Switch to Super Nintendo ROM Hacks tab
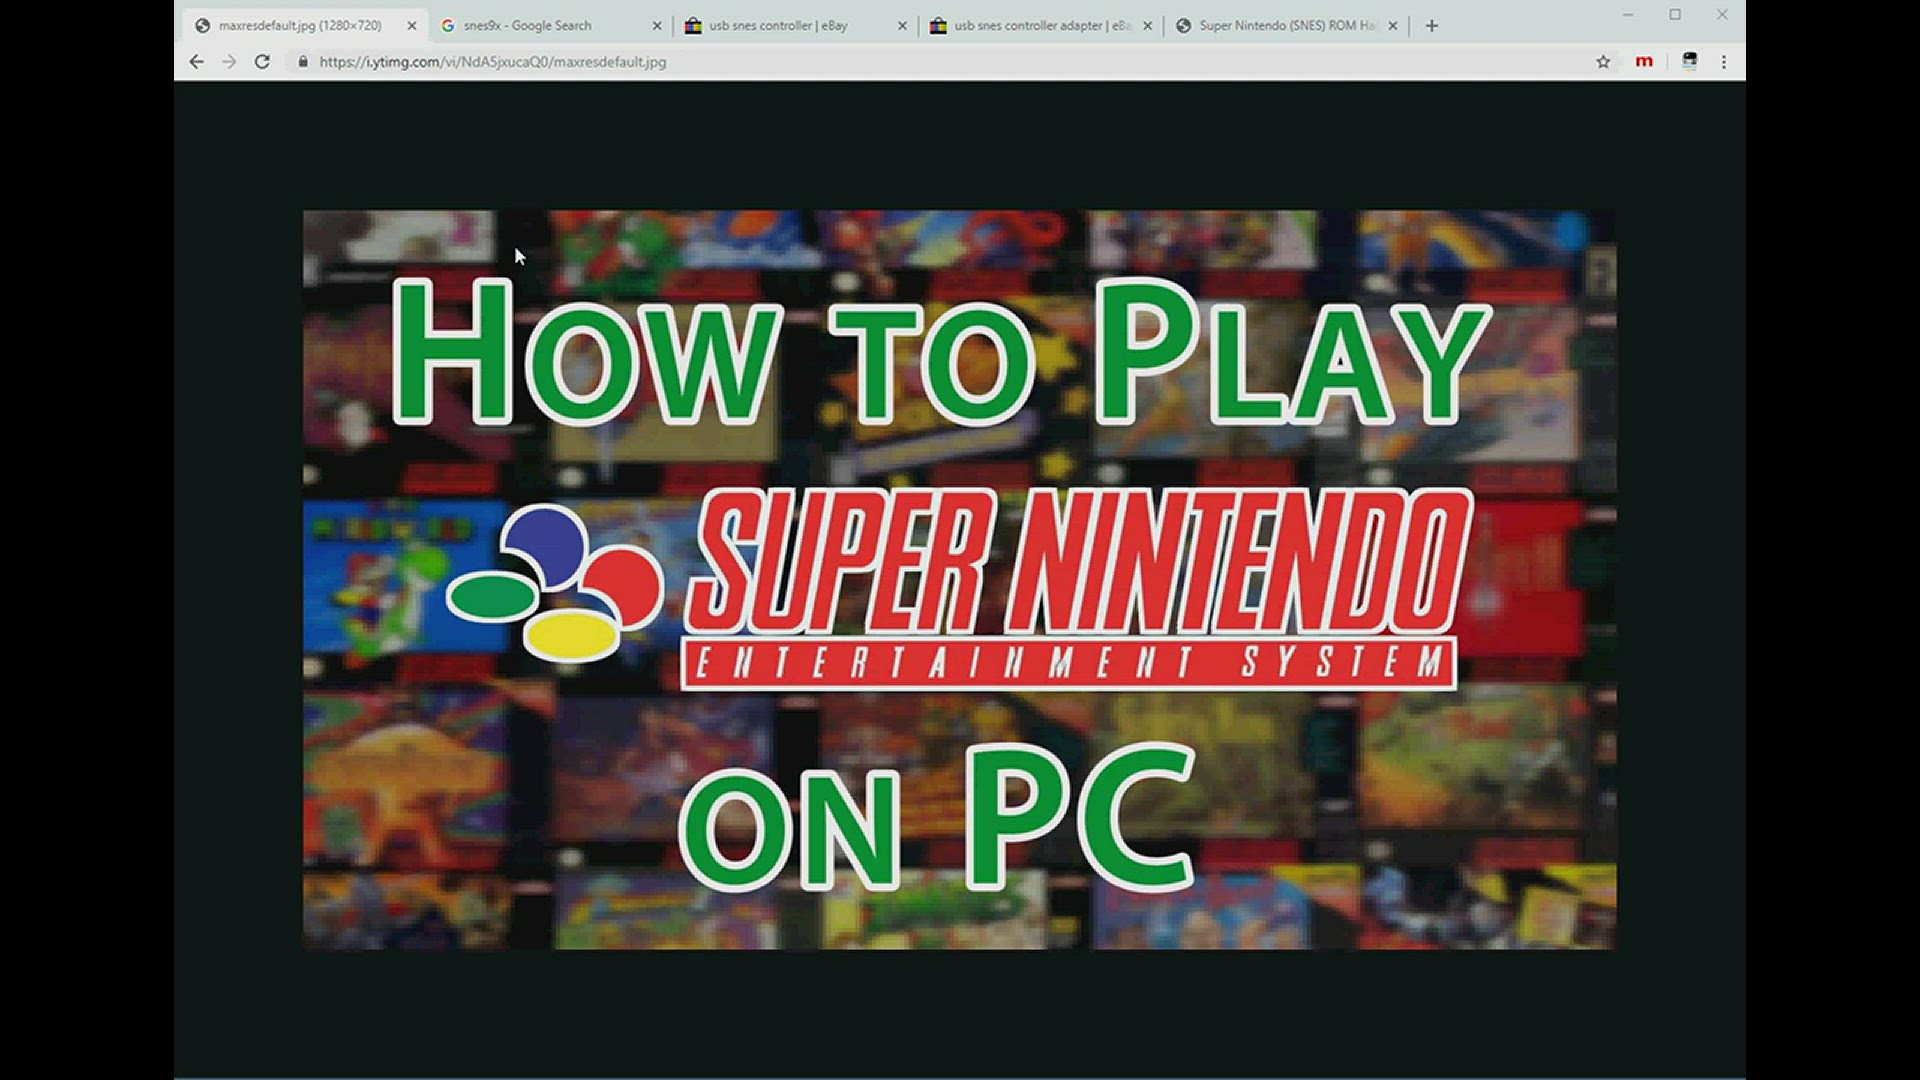This screenshot has height=1080, width=1920. (x=1288, y=26)
